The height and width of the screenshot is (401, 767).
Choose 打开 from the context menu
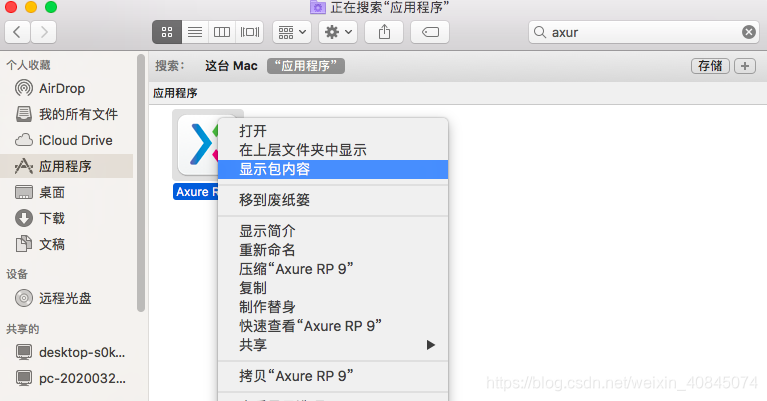click(333, 131)
